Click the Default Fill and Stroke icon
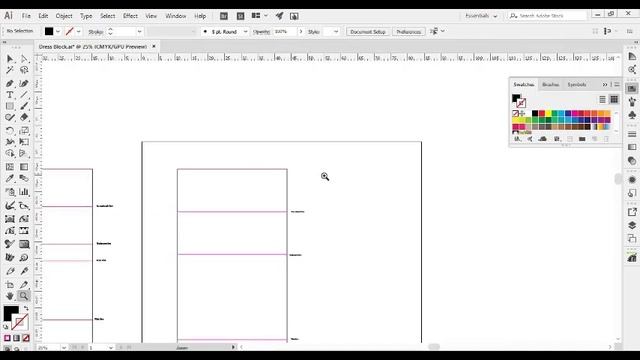The image size is (640, 360). pyautogui.click(x=6, y=327)
